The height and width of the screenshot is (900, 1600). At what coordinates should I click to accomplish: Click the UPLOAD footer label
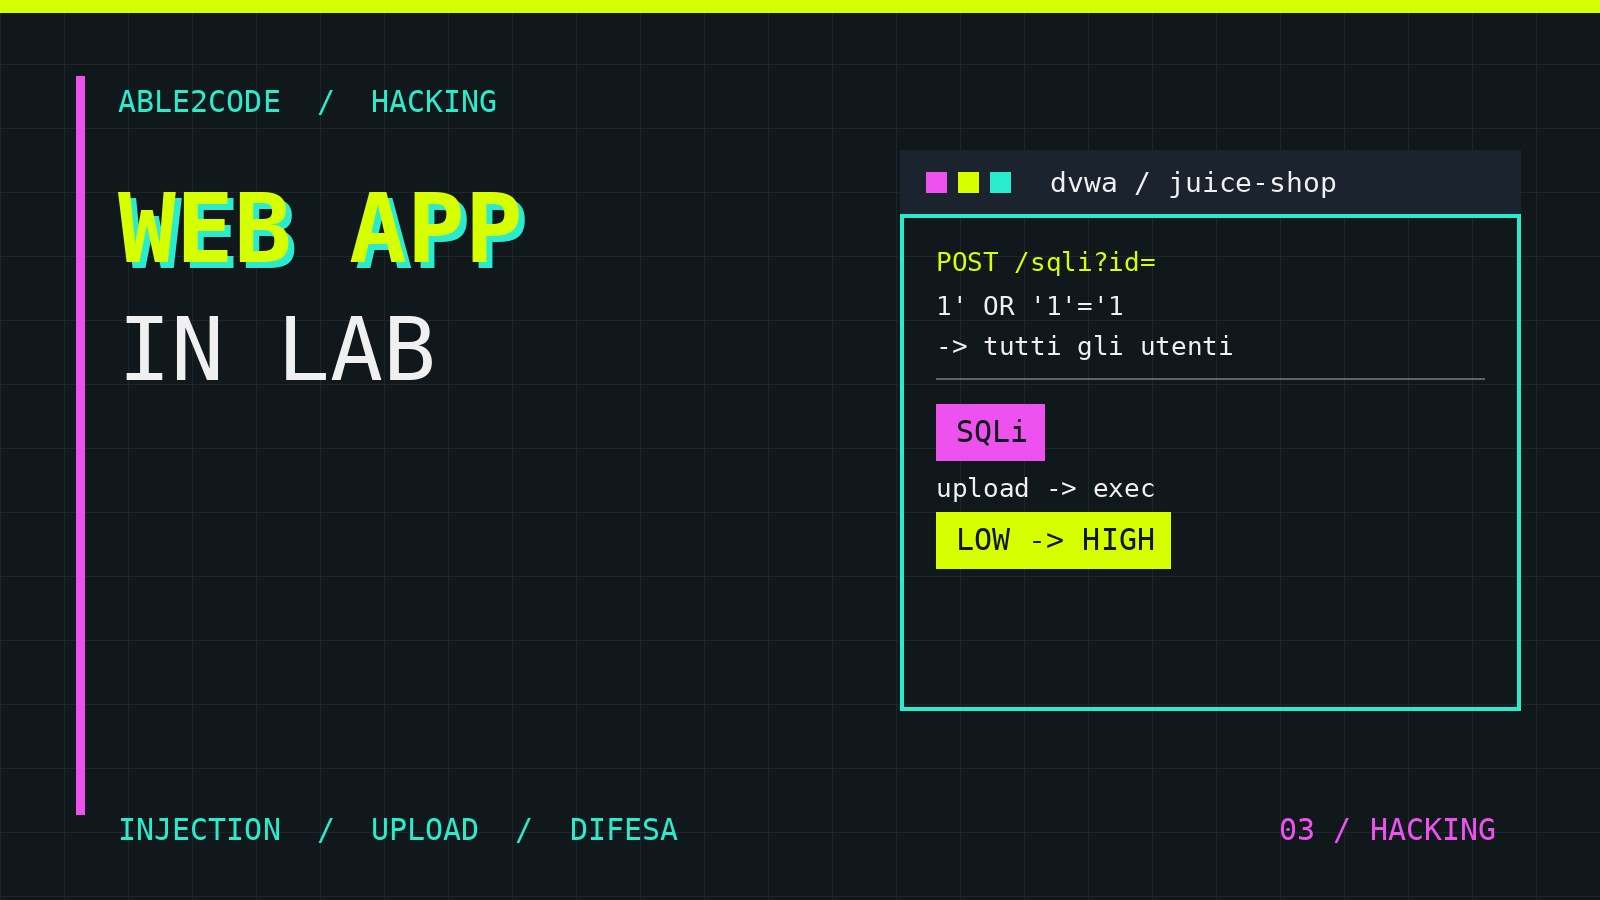[x=425, y=830]
